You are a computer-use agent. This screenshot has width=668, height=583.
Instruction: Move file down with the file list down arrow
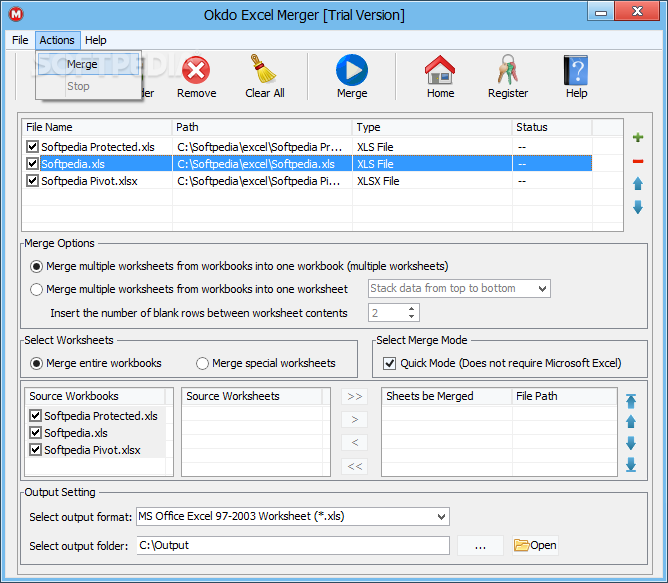(x=638, y=207)
